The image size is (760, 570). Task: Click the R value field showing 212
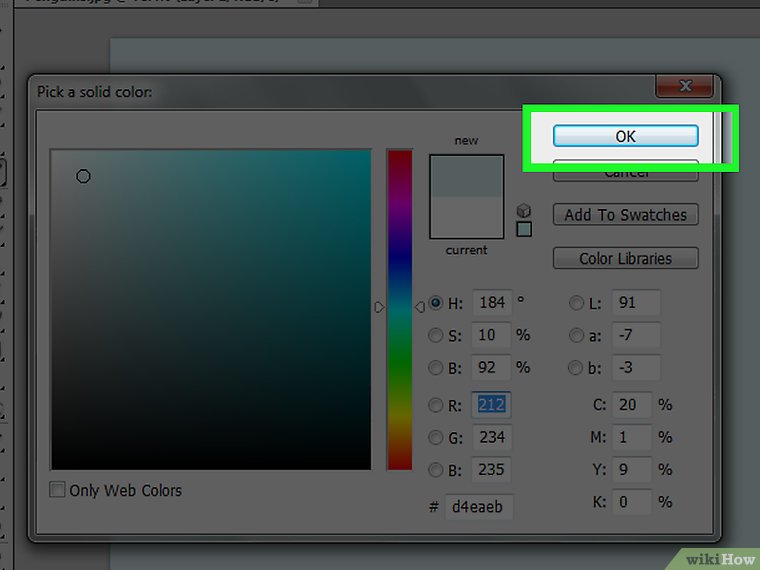pos(492,405)
